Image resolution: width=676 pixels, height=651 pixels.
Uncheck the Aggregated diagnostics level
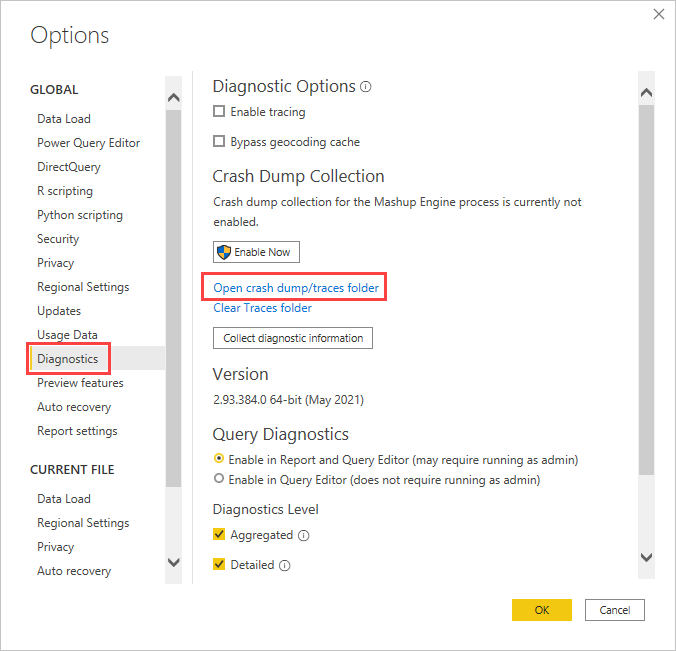[219, 535]
